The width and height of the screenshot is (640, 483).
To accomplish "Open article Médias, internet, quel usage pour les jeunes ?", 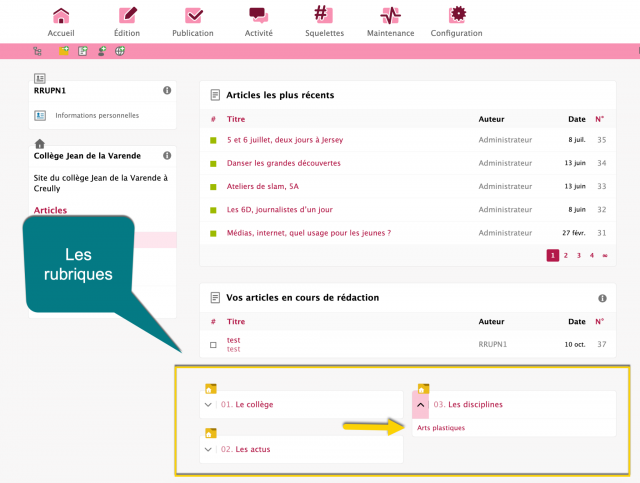I will (309, 233).
